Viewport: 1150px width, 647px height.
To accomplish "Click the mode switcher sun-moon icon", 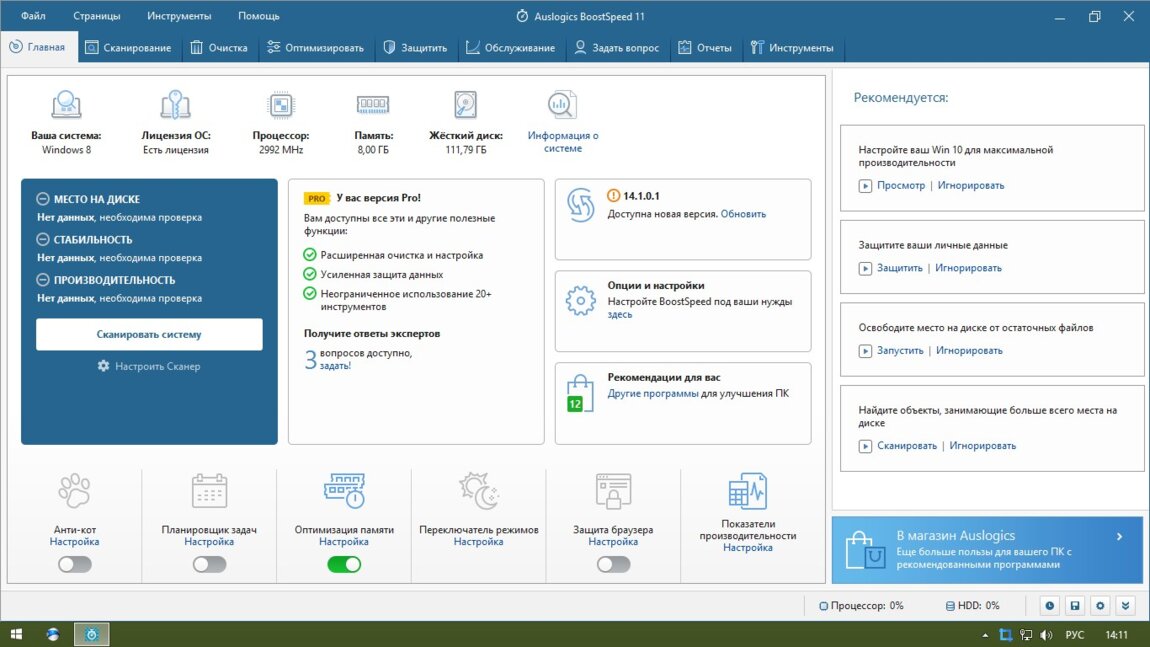I will click(x=478, y=491).
